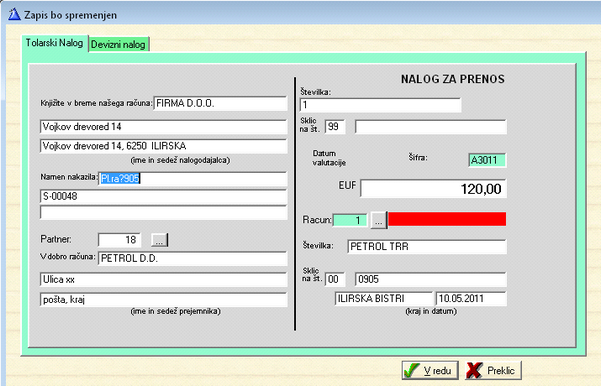
Task: Click the (kraj in datum) caption
Action: (x=431, y=311)
